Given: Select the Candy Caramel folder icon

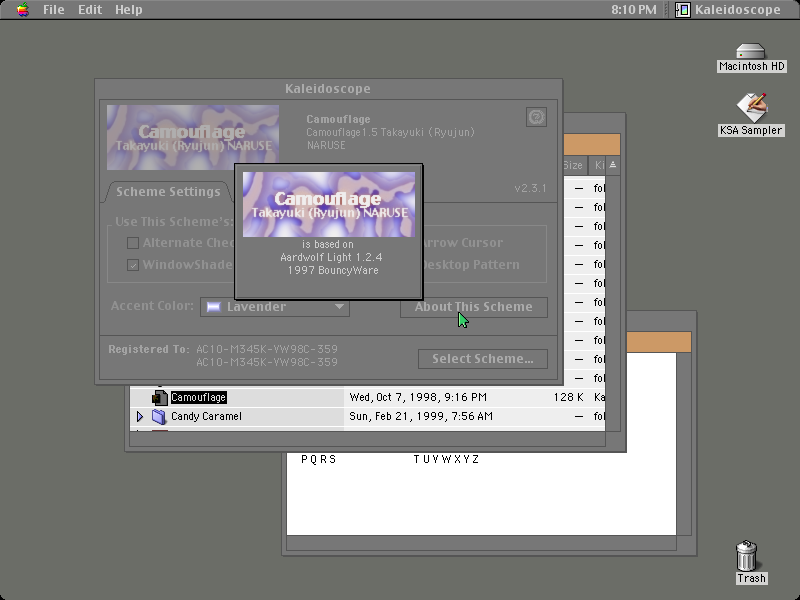Looking at the screenshot, I should pos(159,417).
